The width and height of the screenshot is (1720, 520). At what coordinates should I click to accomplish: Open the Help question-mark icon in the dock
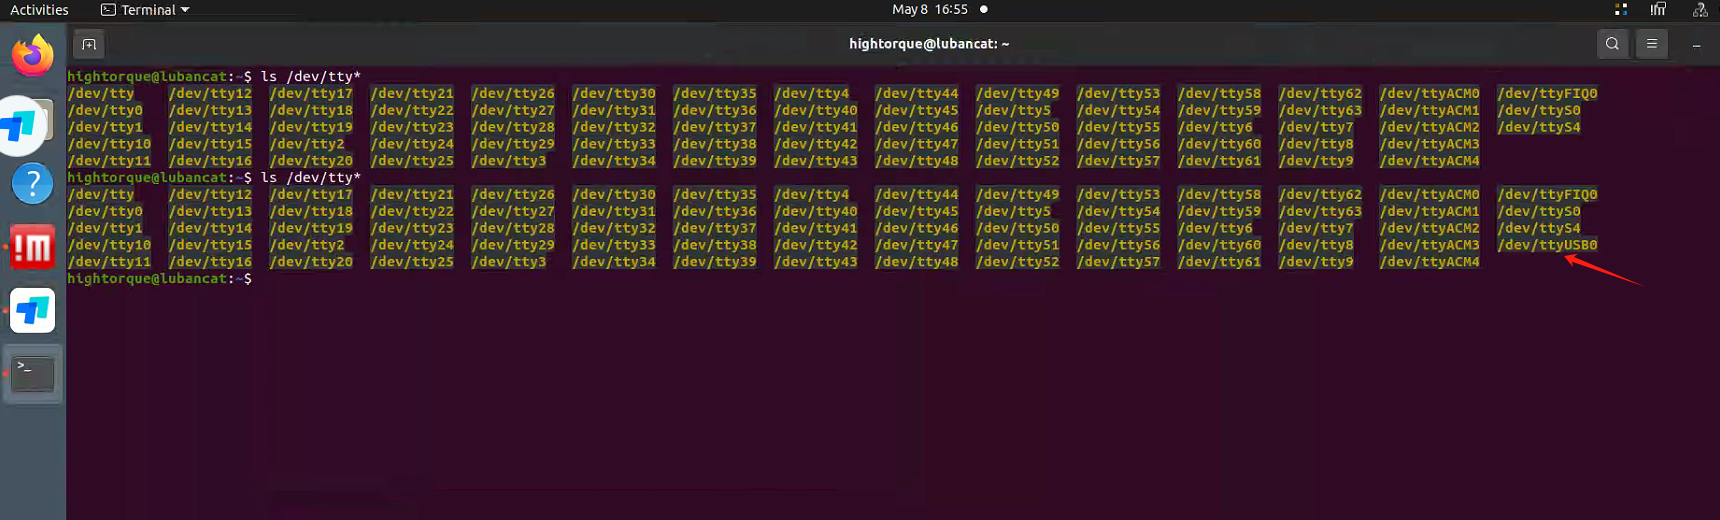[33, 184]
